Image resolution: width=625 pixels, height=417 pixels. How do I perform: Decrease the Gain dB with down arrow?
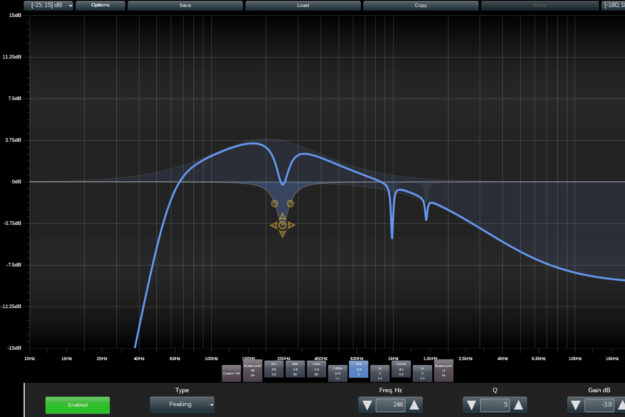[x=575, y=405]
